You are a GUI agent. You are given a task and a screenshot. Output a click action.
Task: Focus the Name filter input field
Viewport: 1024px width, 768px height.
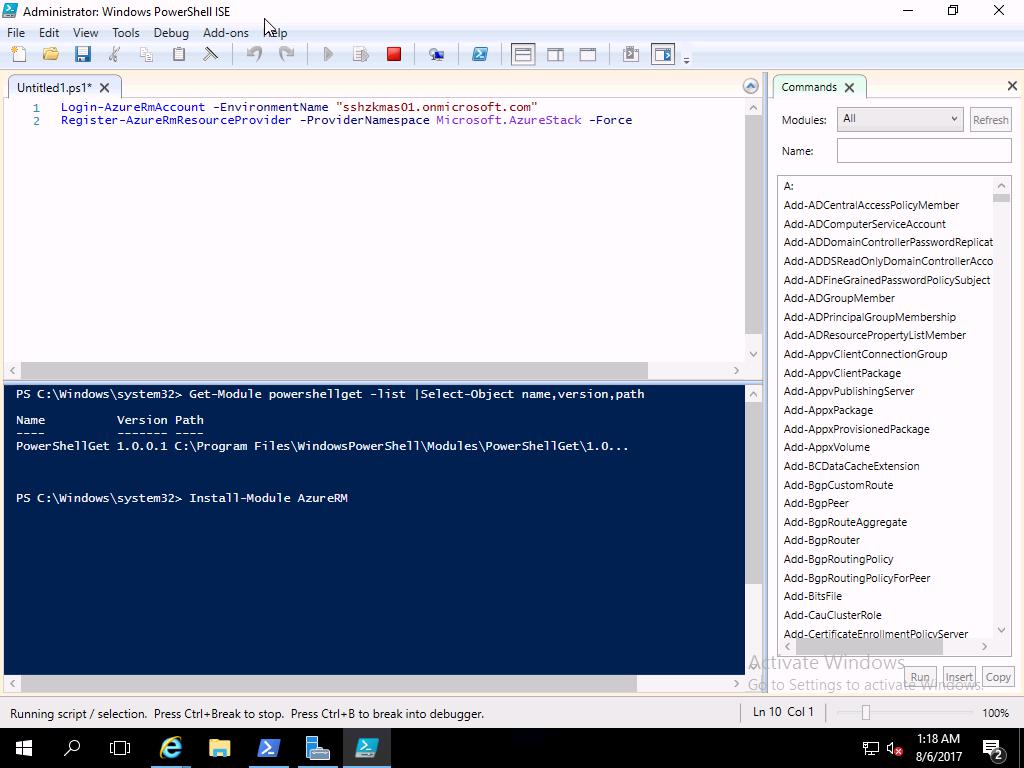[x=924, y=151]
